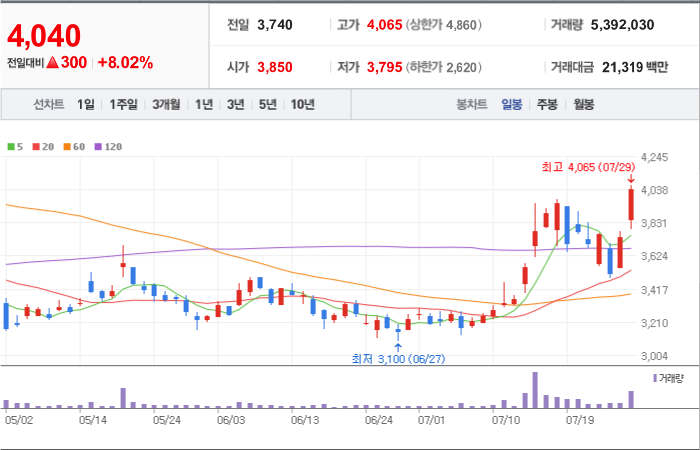
Task: Show the 3개월 line chart
Action: [x=166, y=104]
